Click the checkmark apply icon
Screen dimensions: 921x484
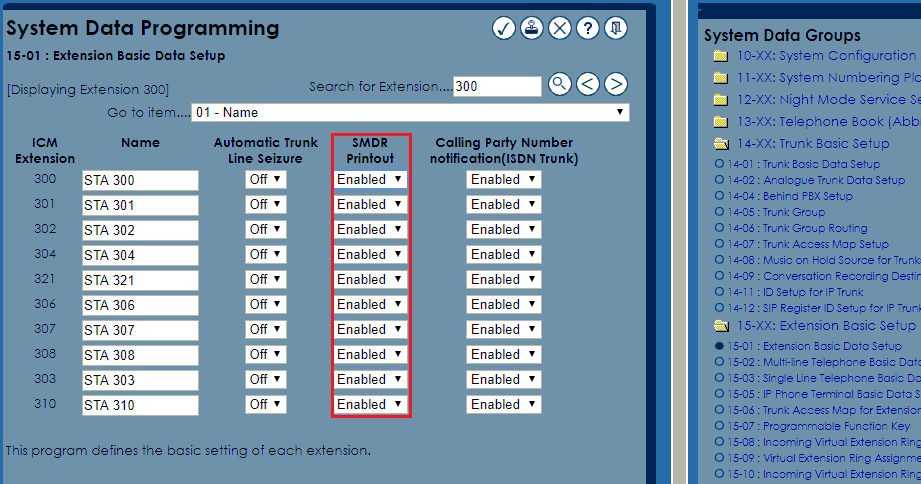pos(504,28)
